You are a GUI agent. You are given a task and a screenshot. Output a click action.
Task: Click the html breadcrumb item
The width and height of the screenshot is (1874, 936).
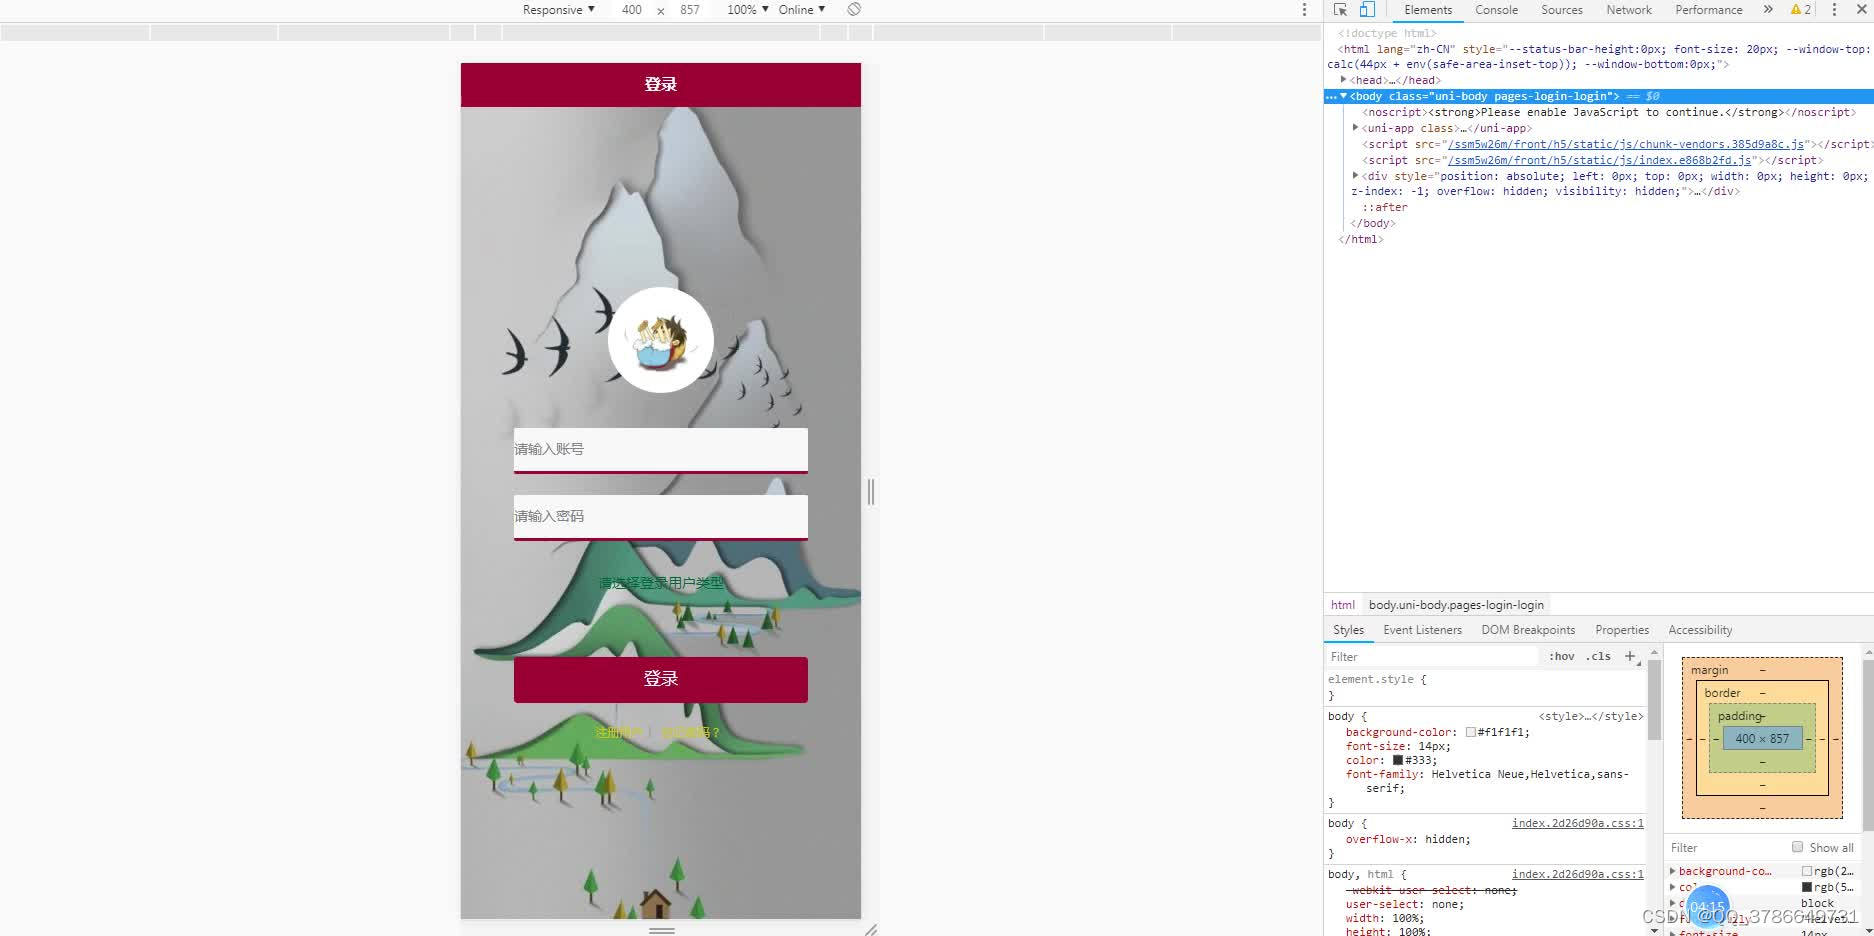[1342, 605]
